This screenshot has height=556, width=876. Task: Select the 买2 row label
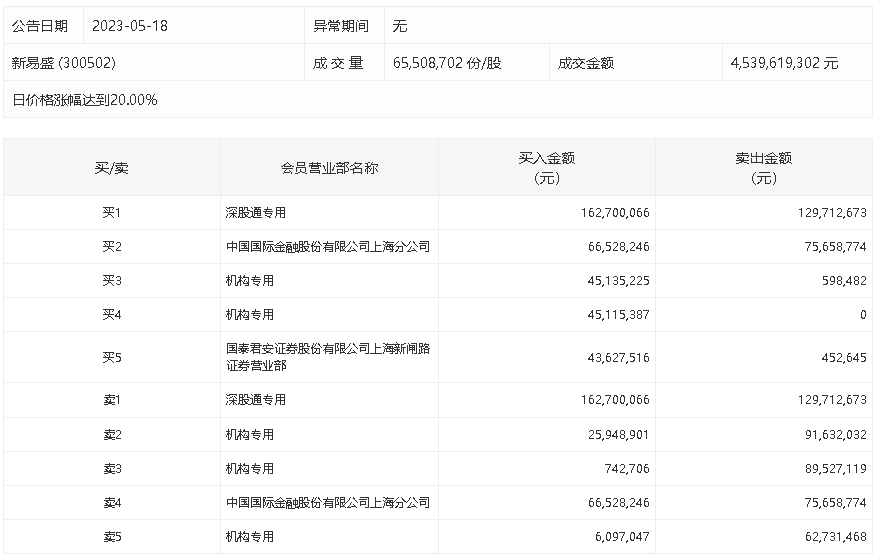pos(112,246)
